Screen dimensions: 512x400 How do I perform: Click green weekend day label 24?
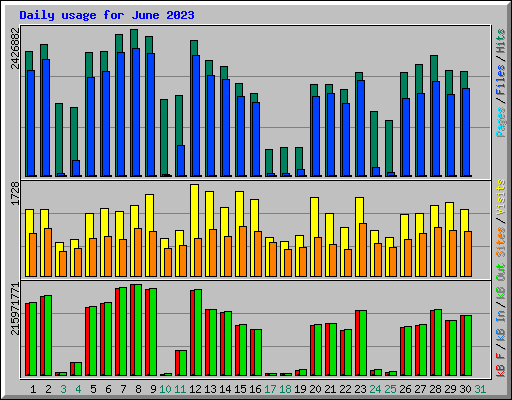click(375, 389)
